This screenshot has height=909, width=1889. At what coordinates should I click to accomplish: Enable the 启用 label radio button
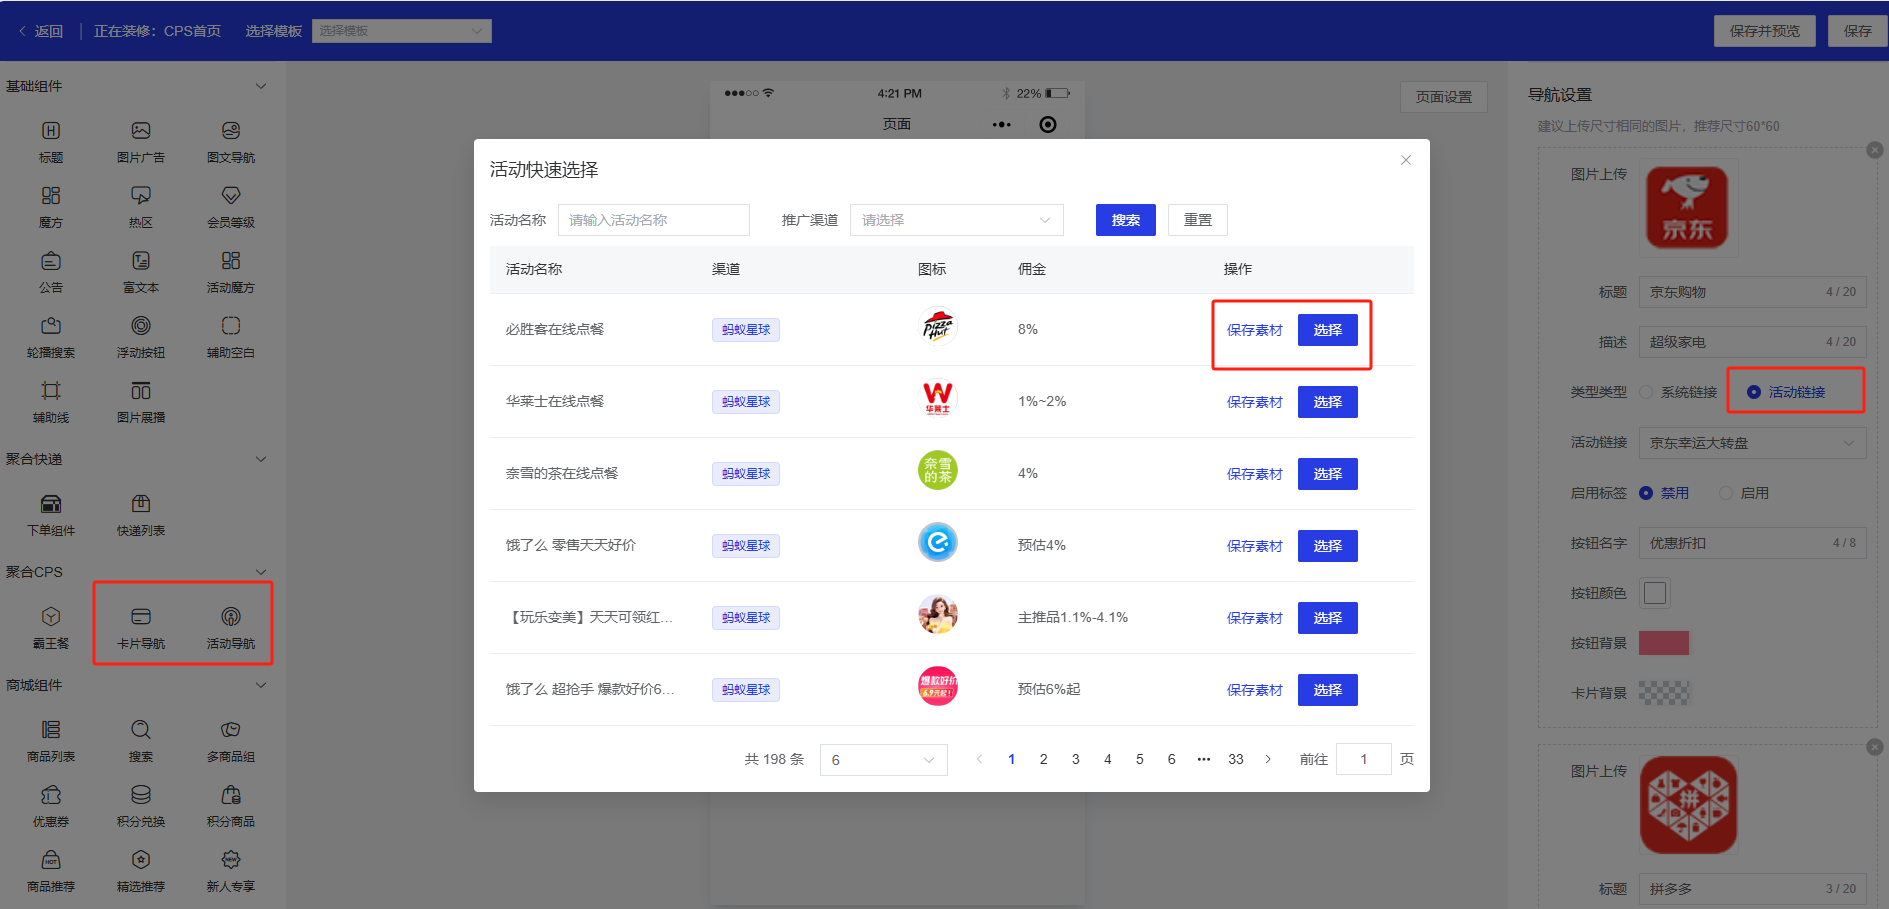(1726, 493)
